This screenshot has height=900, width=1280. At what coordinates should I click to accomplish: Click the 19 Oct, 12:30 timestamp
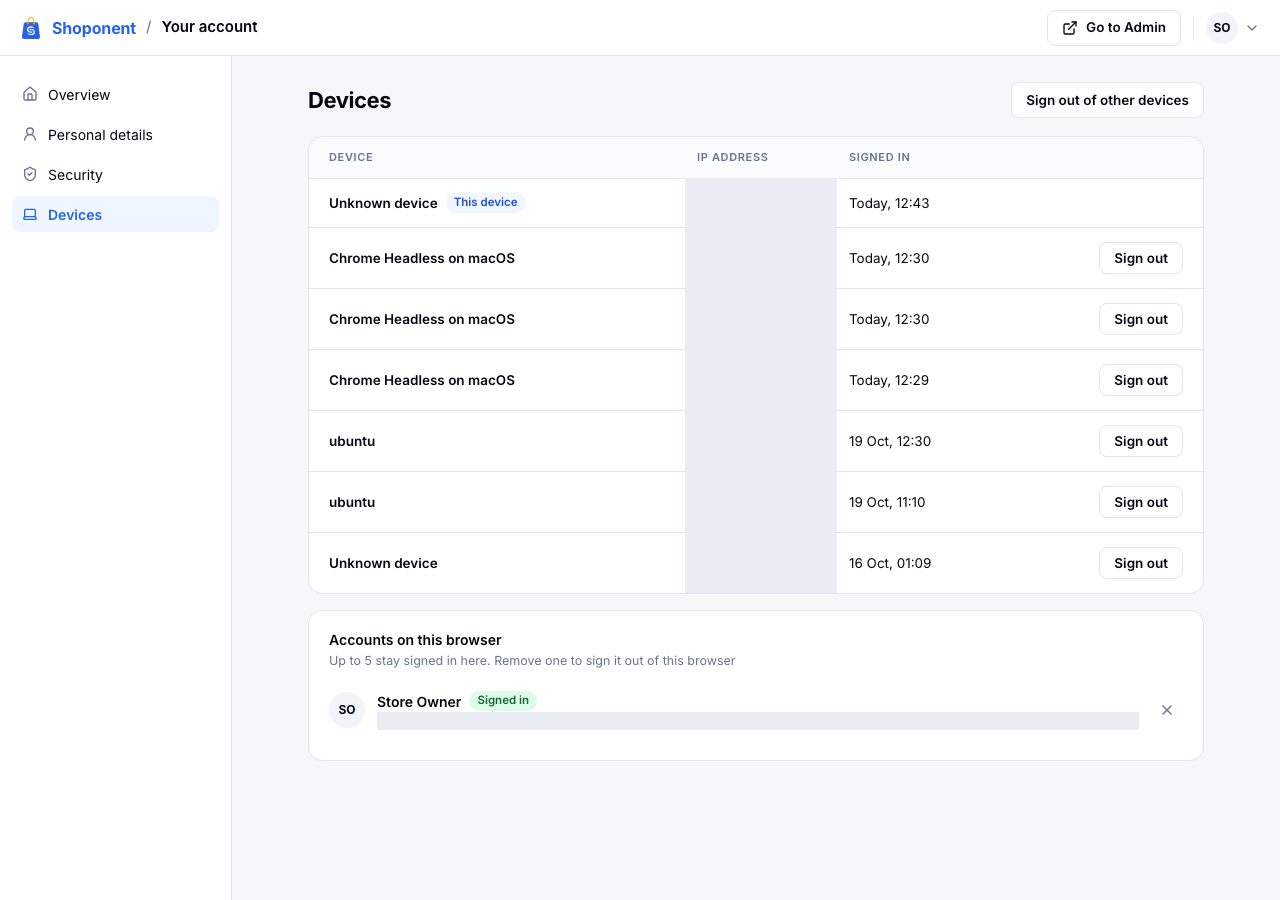(x=890, y=441)
